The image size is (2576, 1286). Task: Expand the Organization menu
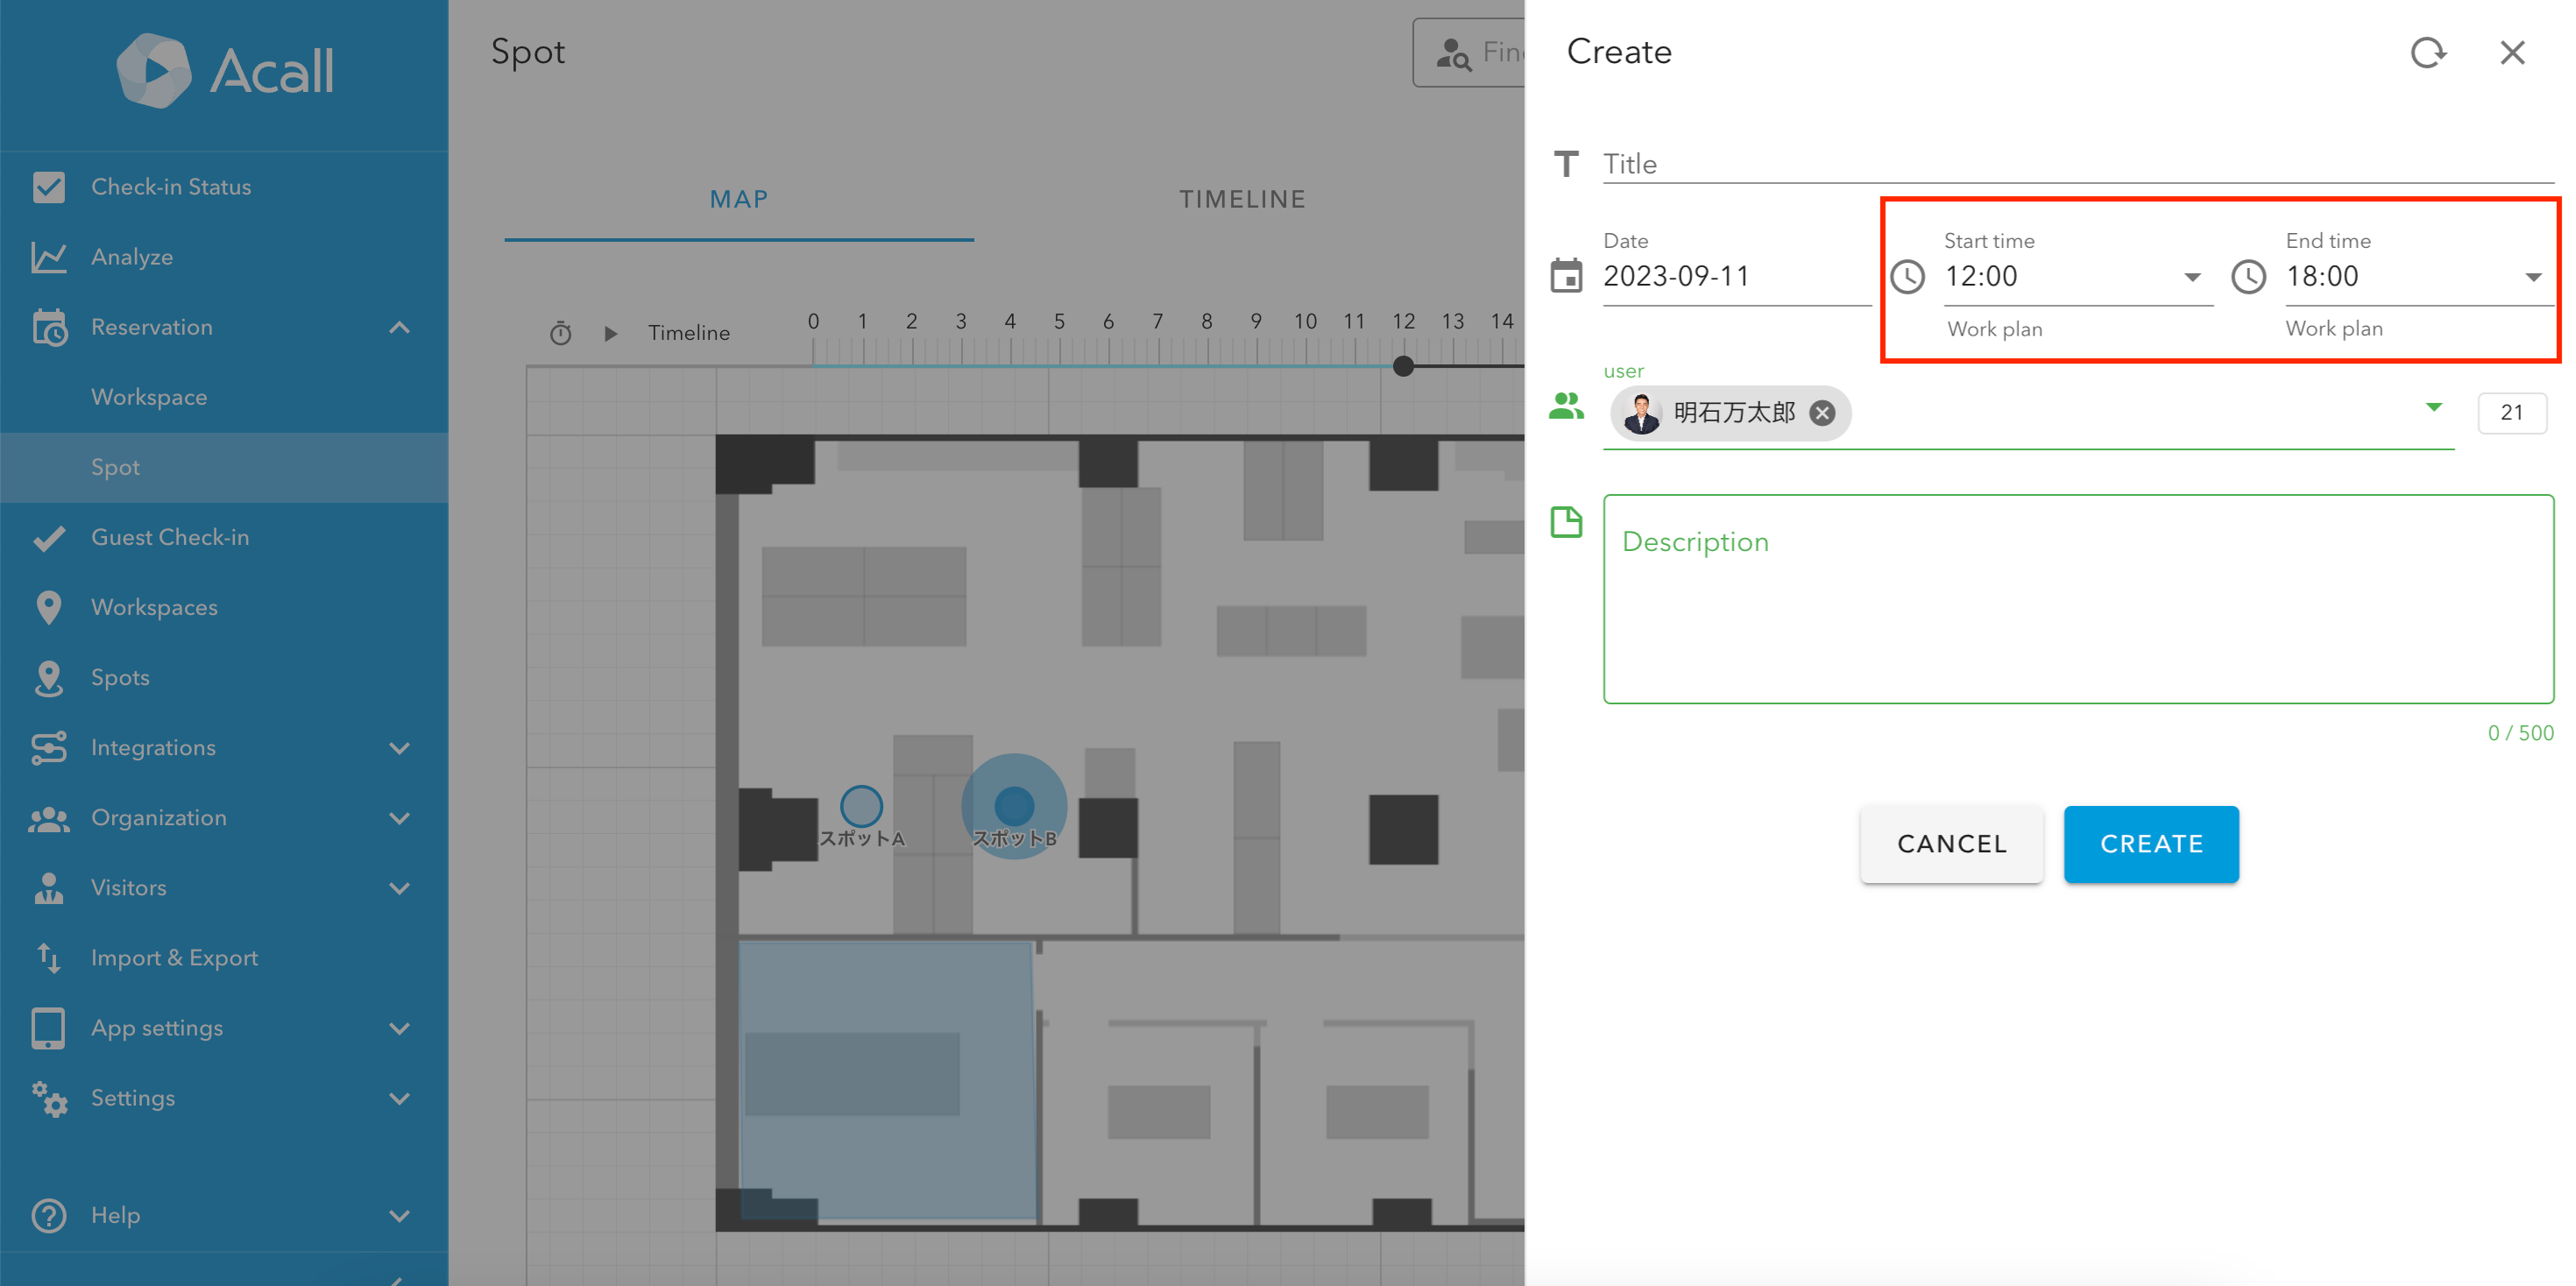point(399,818)
